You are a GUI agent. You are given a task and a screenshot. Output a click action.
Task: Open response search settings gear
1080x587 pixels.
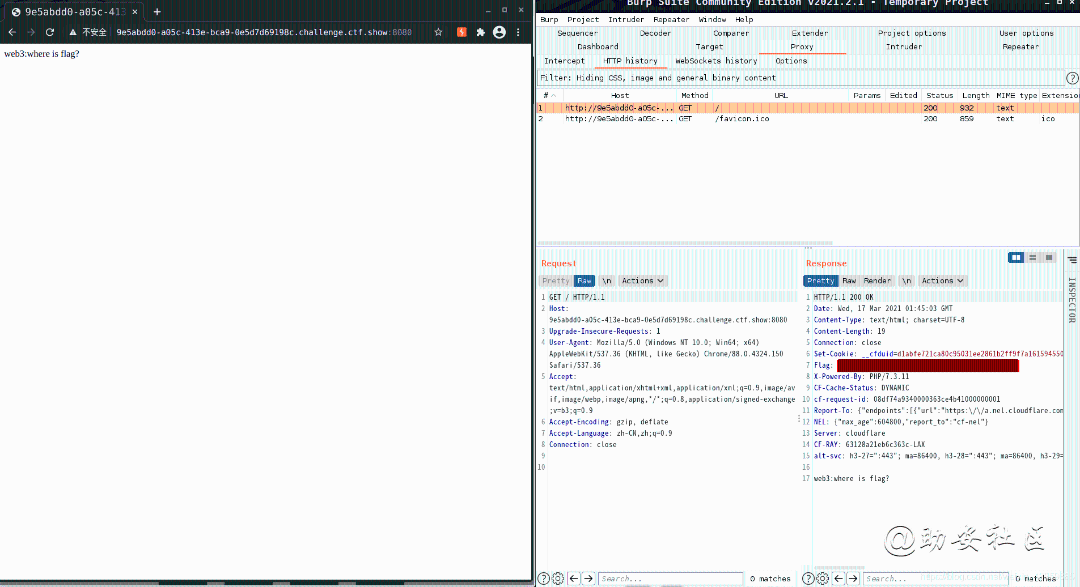coord(822,579)
